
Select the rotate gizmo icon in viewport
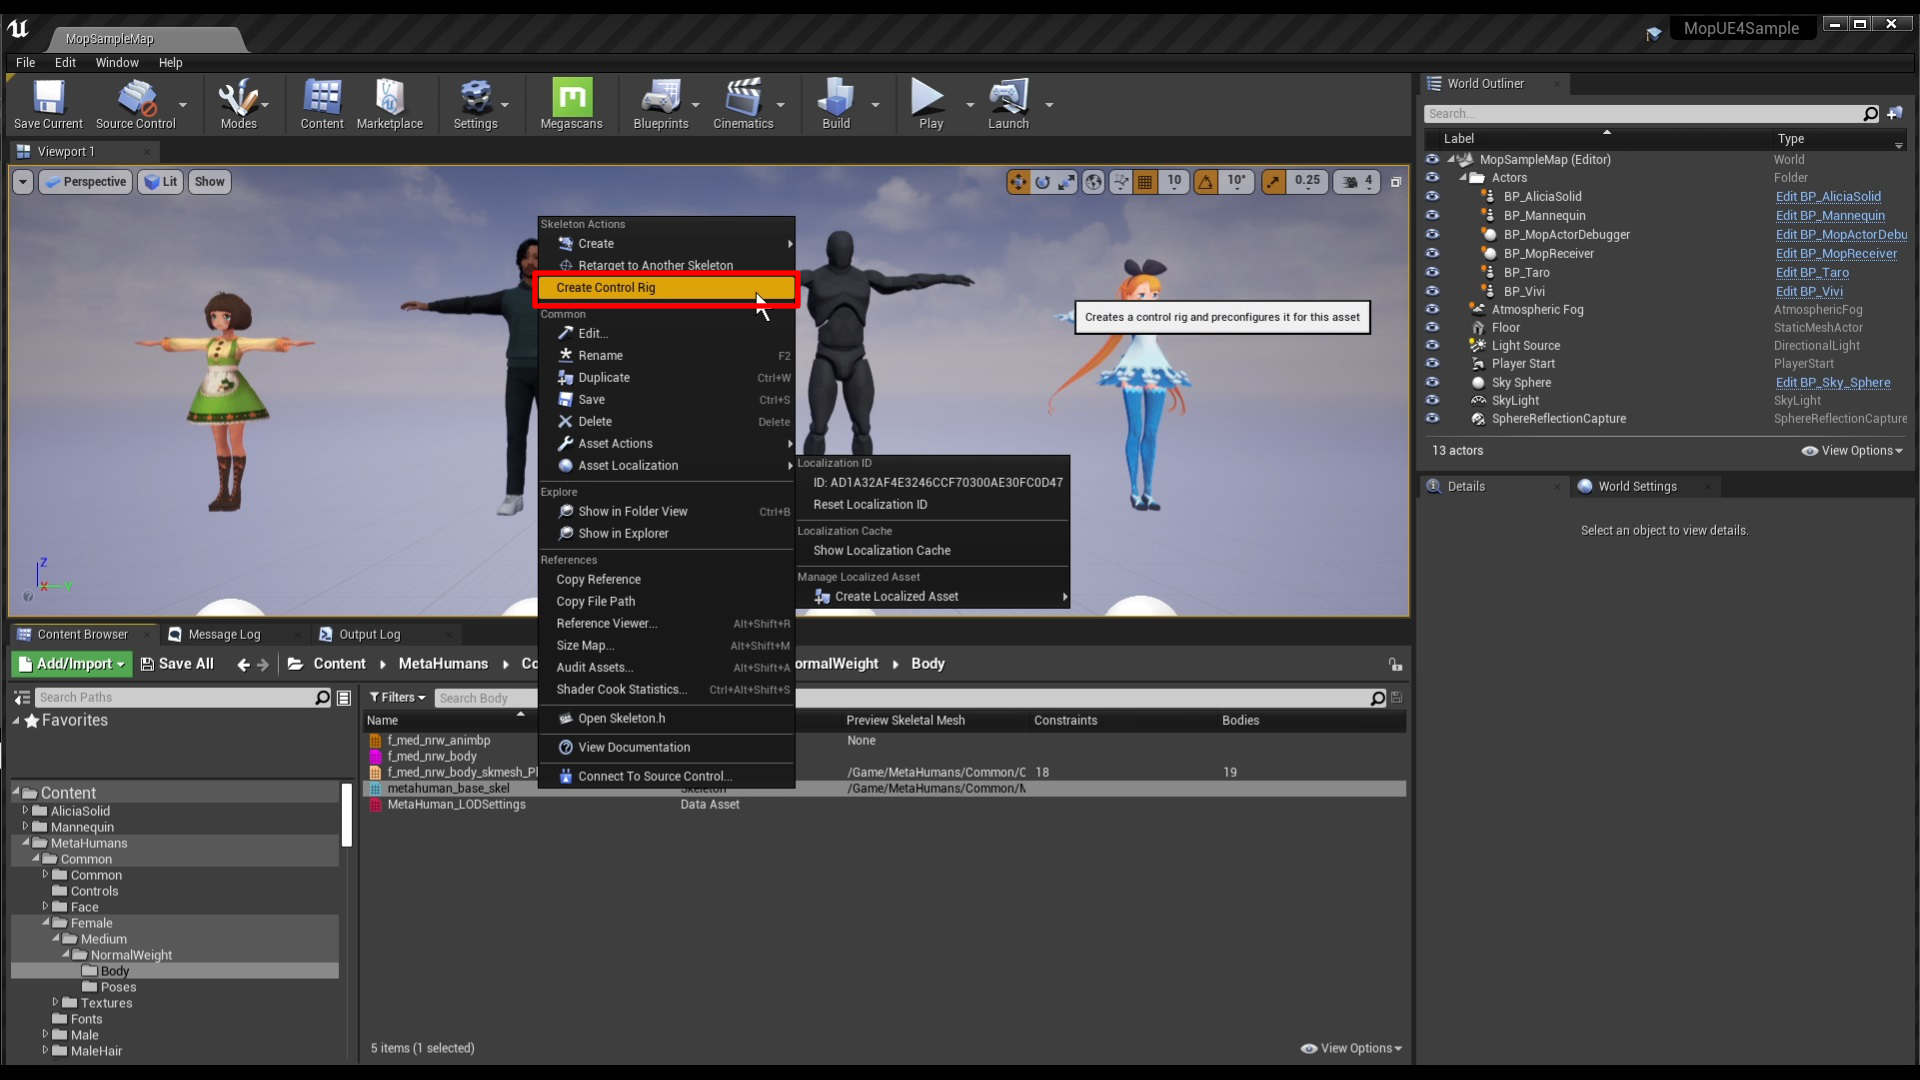(x=1043, y=182)
